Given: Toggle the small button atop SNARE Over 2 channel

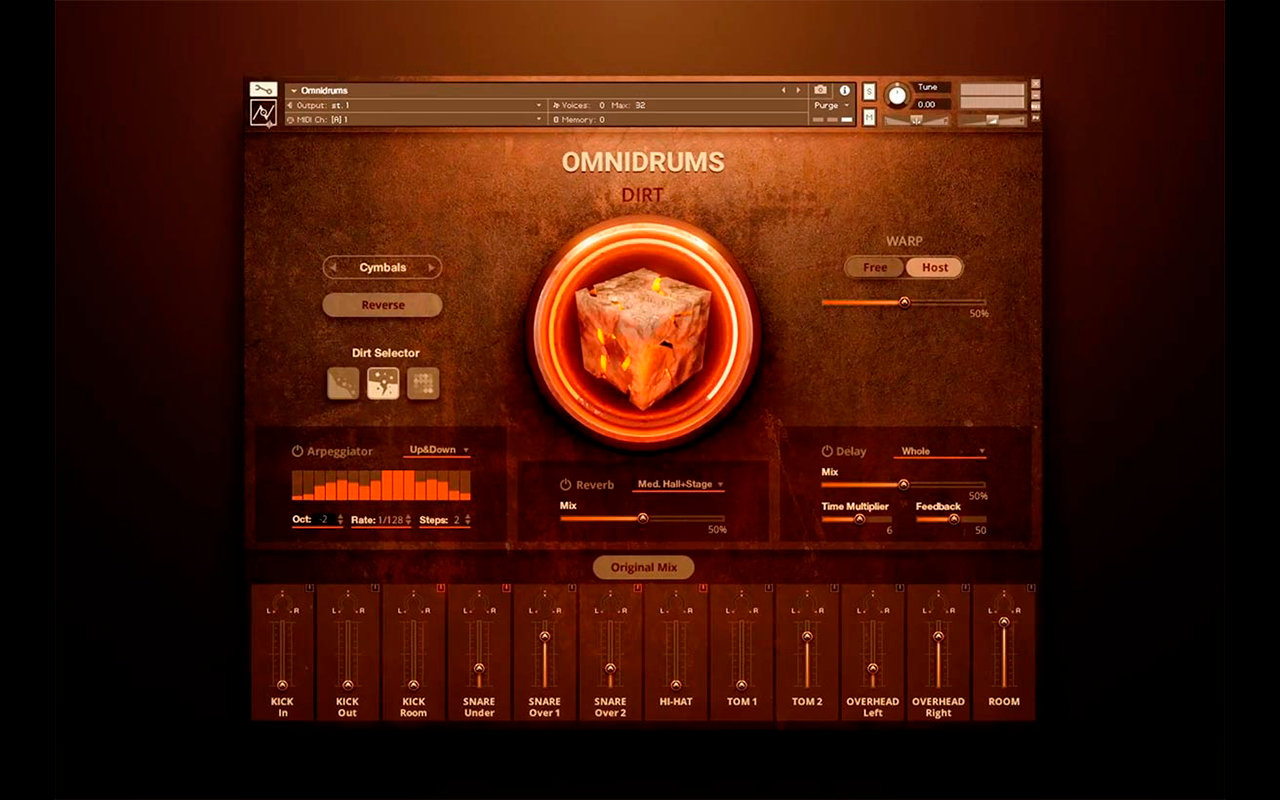Looking at the screenshot, I should tap(638, 588).
